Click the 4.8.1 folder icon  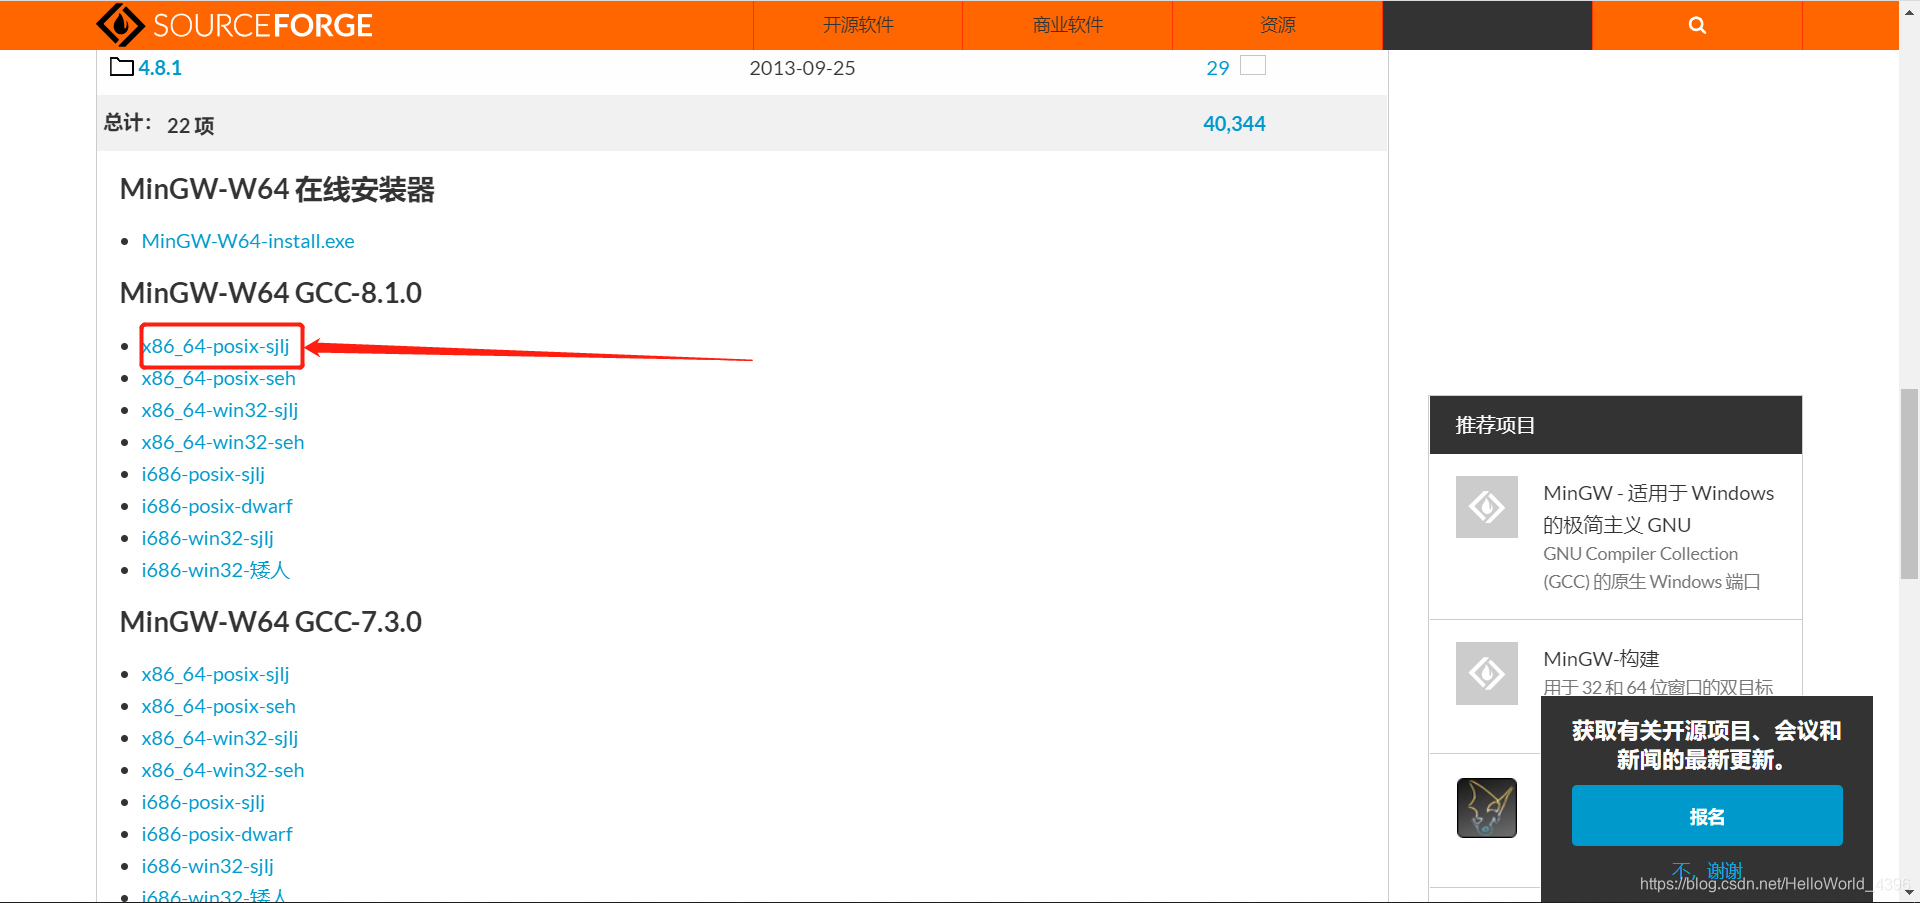[x=122, y=67]
